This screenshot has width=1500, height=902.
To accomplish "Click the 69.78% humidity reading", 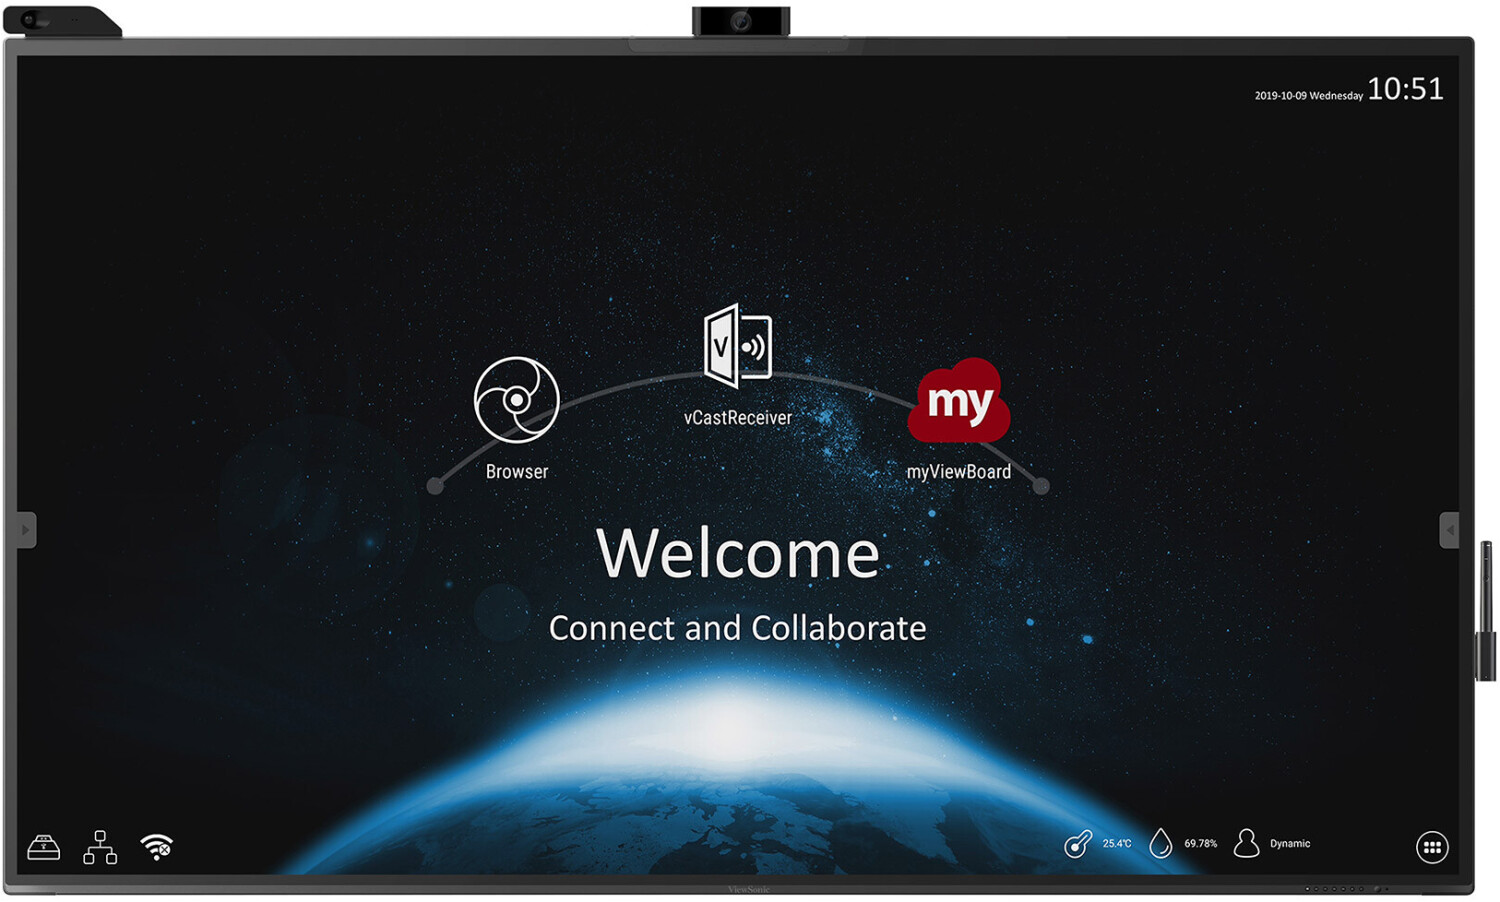I will pyautogui.click(x=1201, y=844).
